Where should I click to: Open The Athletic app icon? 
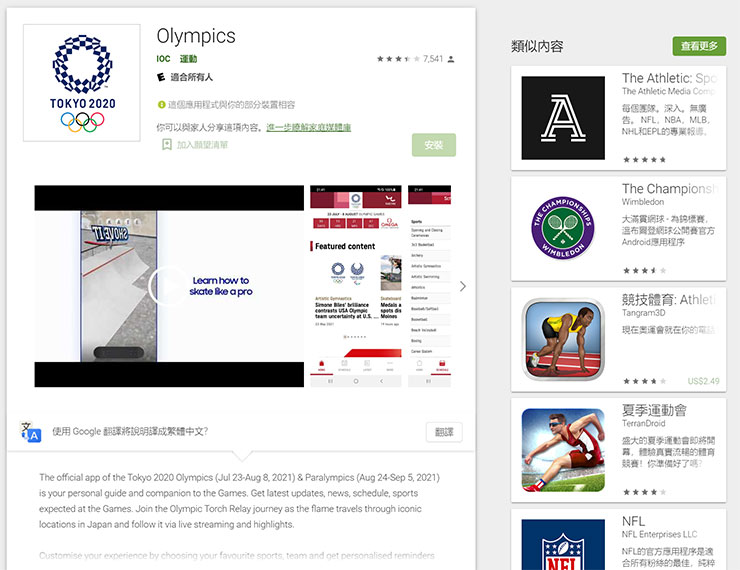point(563,118)
